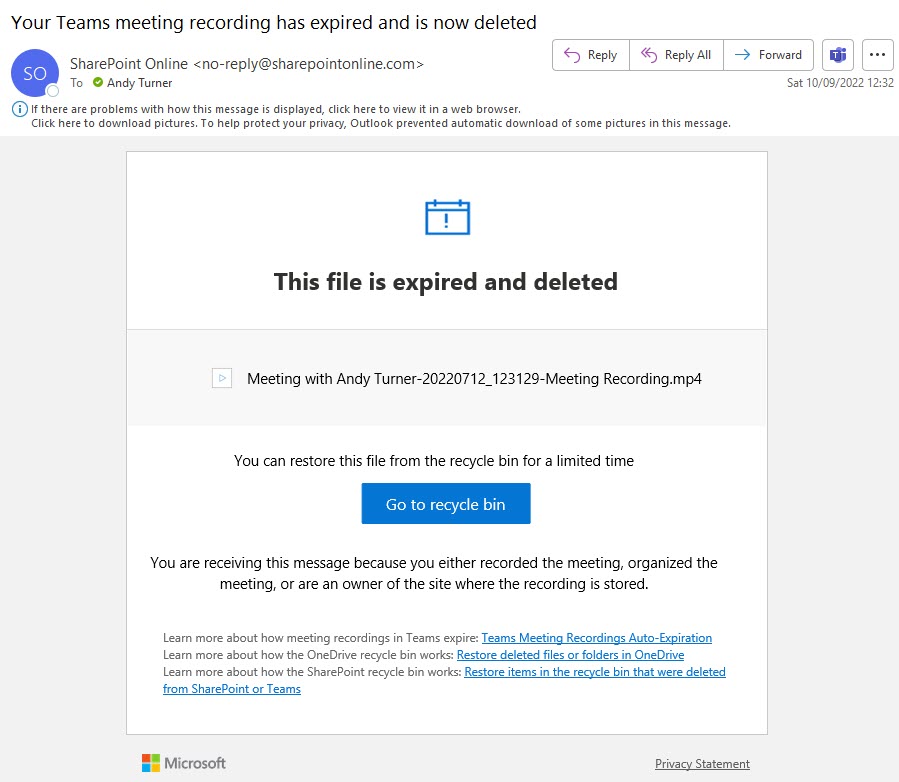Open the Meeting Recording.mp4 file name
Image resolution: width=899 pixels, height=782 pixels.
tap(474, 379)
